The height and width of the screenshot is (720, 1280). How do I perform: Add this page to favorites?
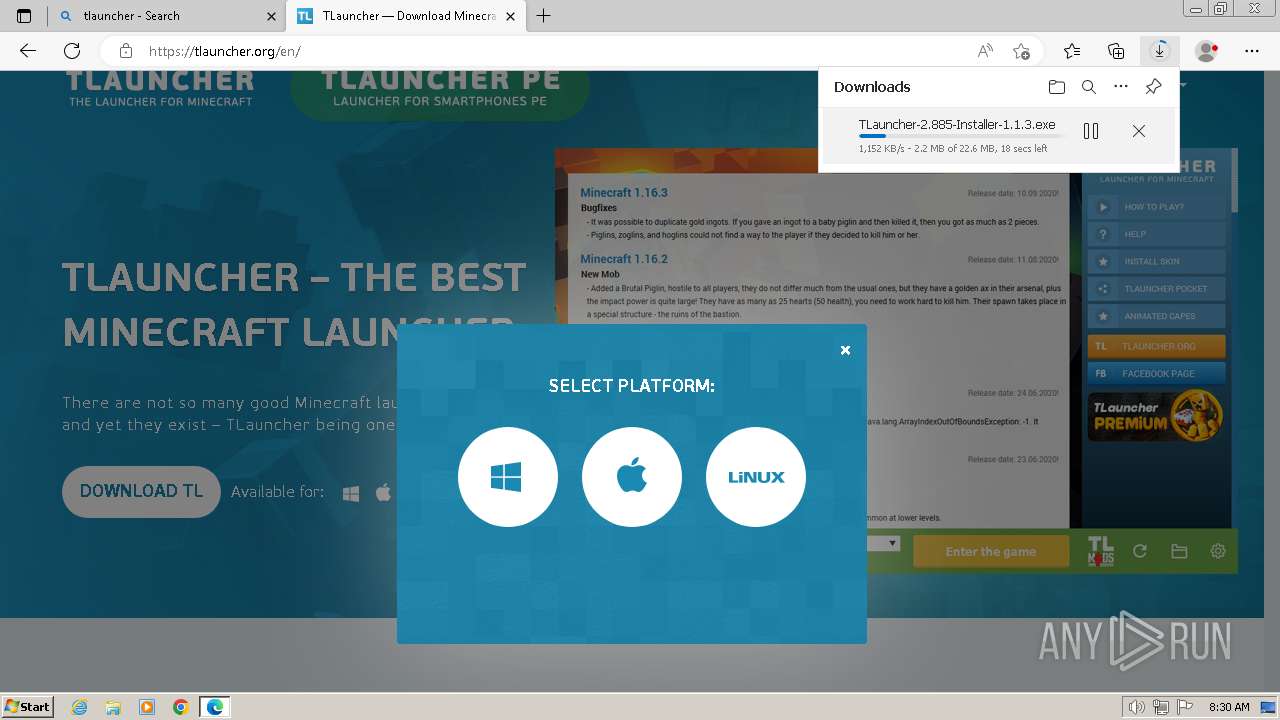(1021, 51)
